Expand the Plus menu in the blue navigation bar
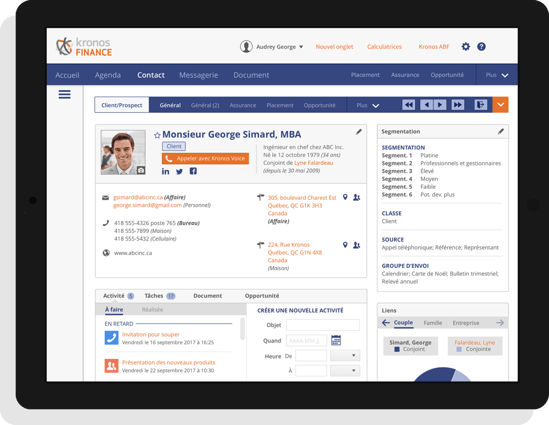Screen dimensions: 549x425 [497, 75]
